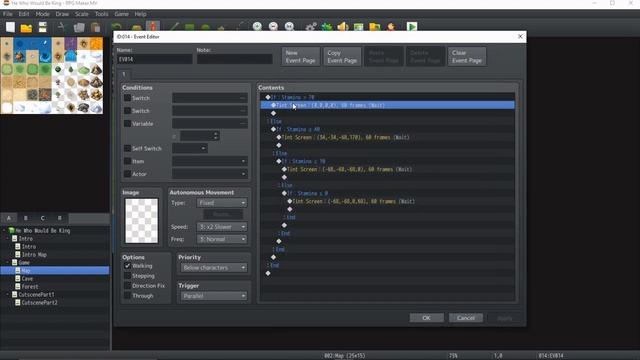This screenshot has height=360, width=640.
Task: Click the Zoom Out magnifier icon
Action: (x=273, y=27)
